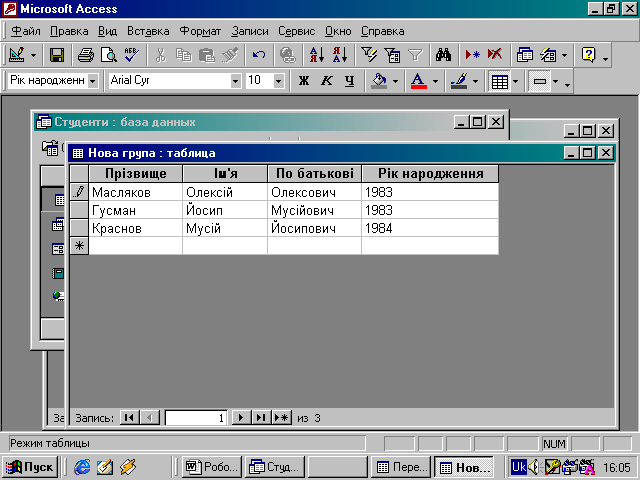Undo the last action icon
The width and height of the screenshot is (640, 480).
pyautogui.click(x=259, y=55)
